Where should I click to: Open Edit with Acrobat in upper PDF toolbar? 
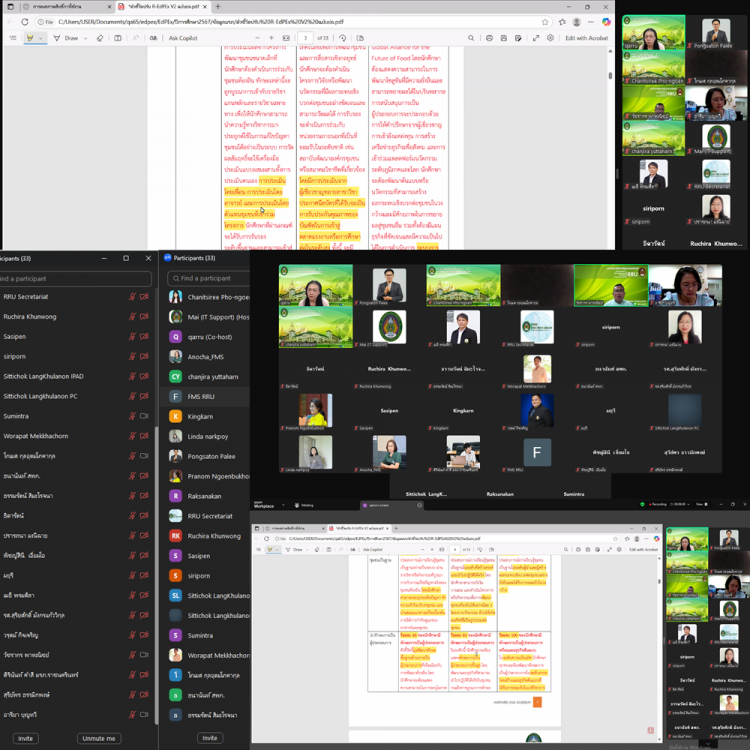585,38
